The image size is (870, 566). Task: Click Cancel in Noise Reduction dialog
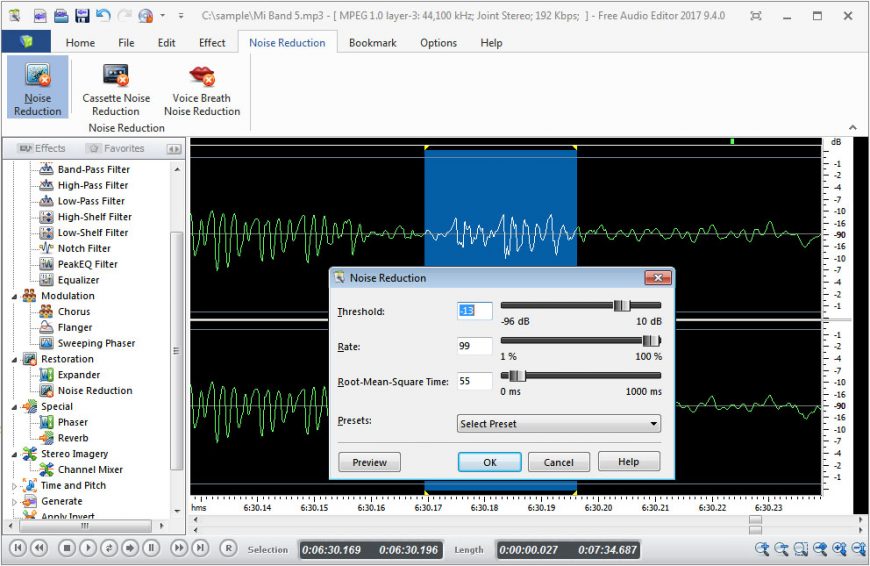coord(558,462)
